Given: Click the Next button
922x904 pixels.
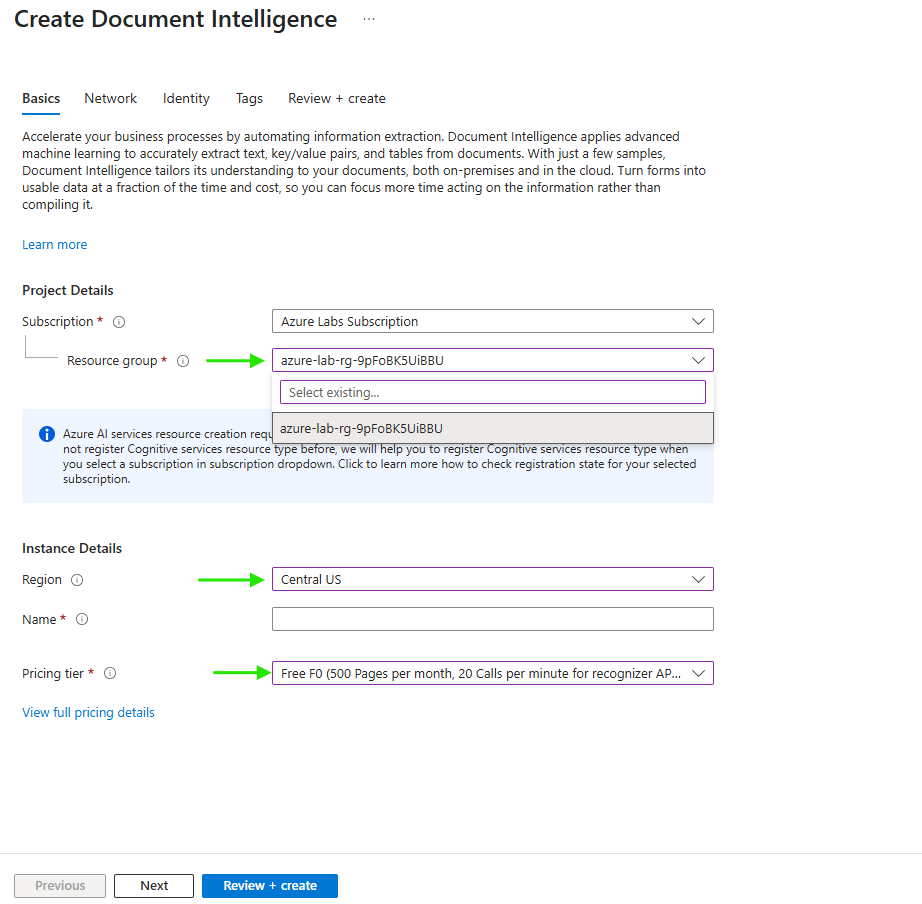Looking at the screenshot, I should [154, 885].
